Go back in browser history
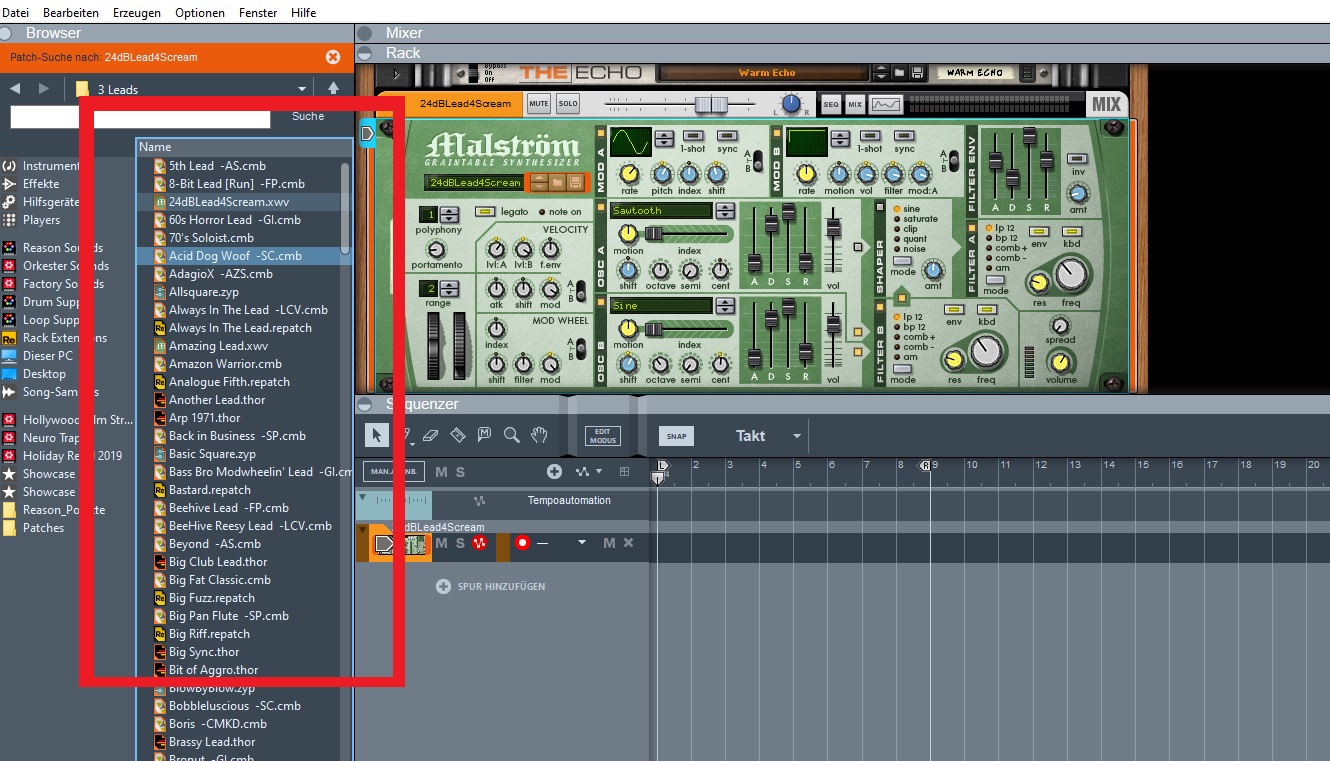Image resolution: width=1330 pixels, height=761 pixels. coord(15,89)
